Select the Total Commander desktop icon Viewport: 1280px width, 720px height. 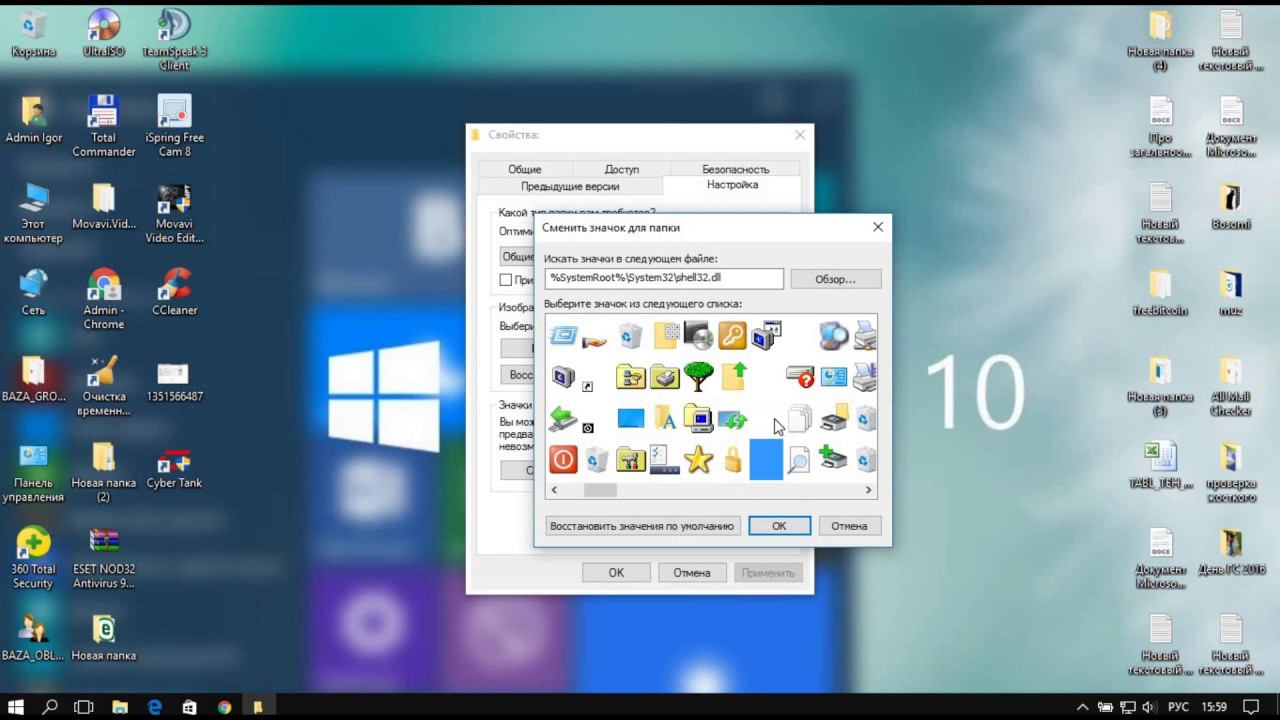coord(104,126)
